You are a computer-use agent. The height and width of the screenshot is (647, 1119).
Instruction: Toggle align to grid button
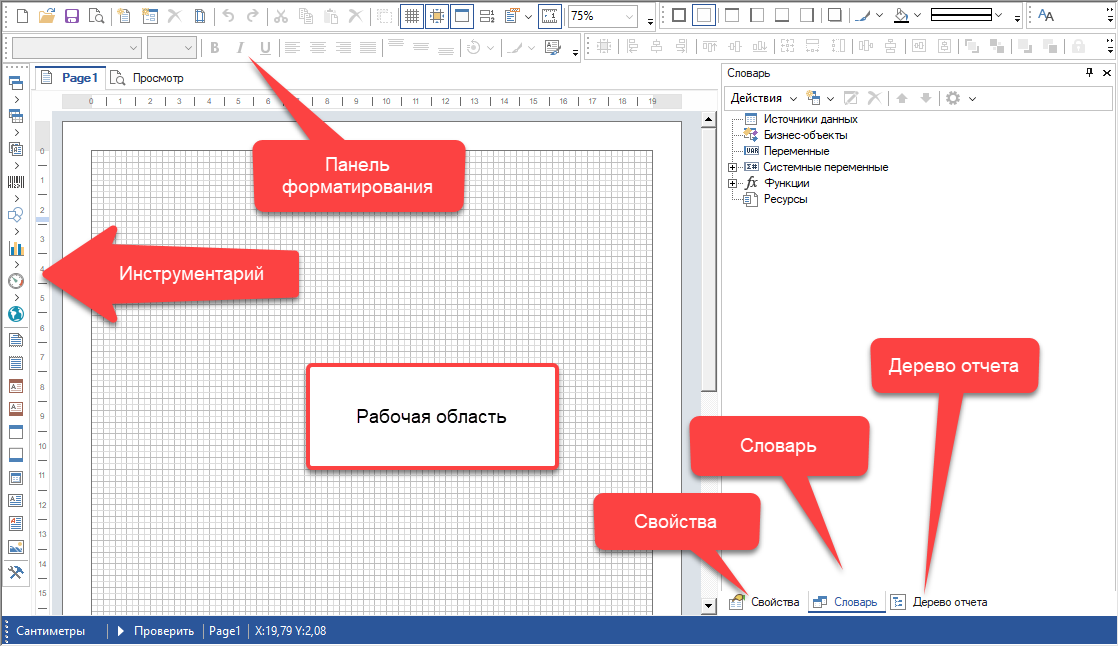tap(437, 16)
